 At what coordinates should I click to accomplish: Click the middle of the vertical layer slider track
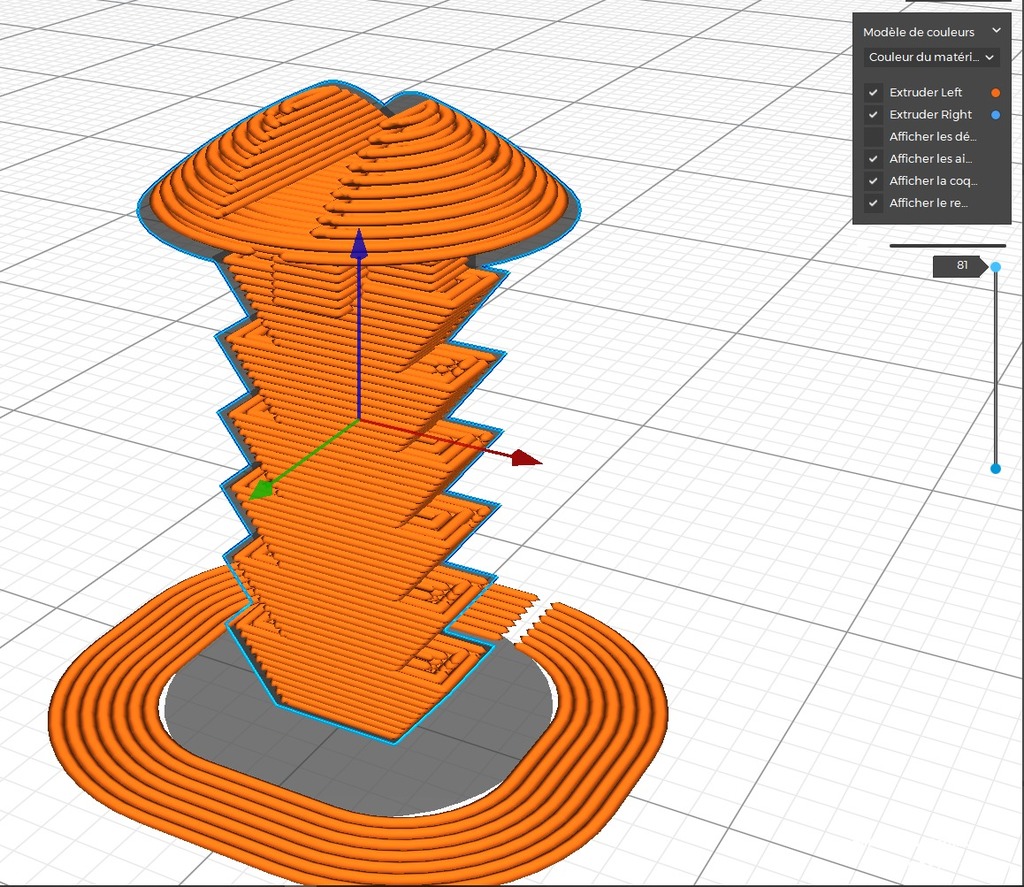click(995, 368)
